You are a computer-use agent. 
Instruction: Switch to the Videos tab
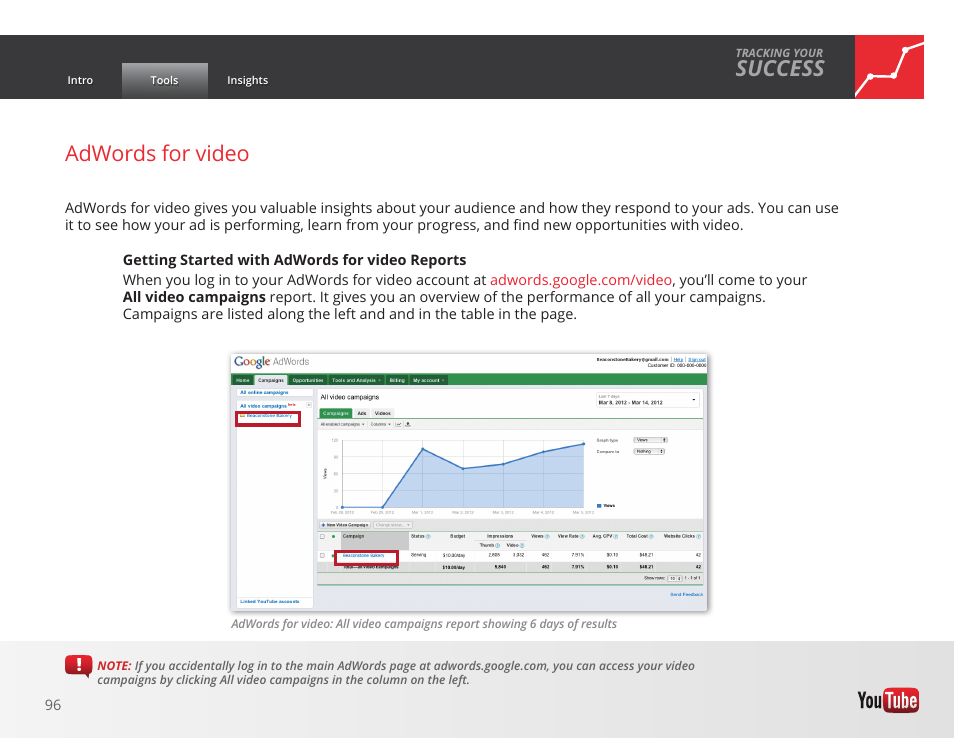point(382,413)
